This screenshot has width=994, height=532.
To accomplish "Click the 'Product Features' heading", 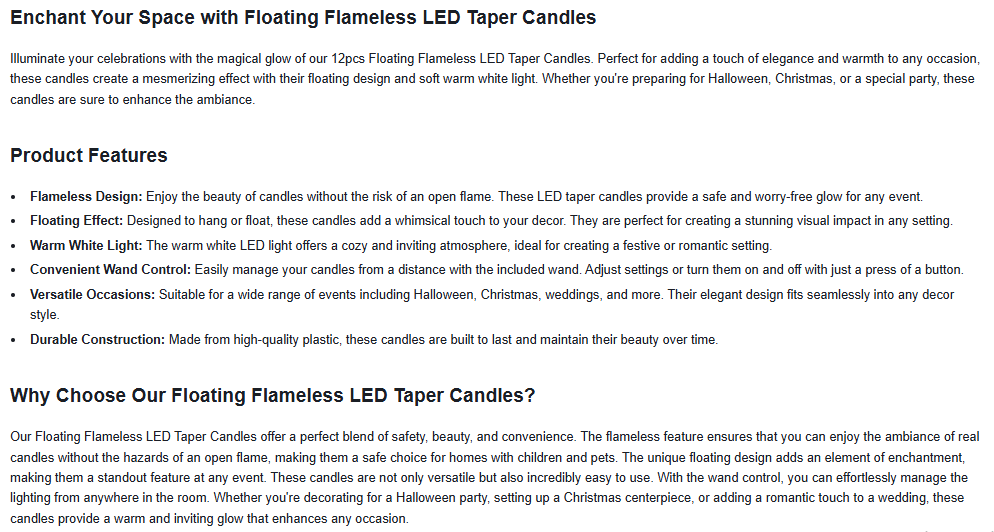I will click(89, 155).
